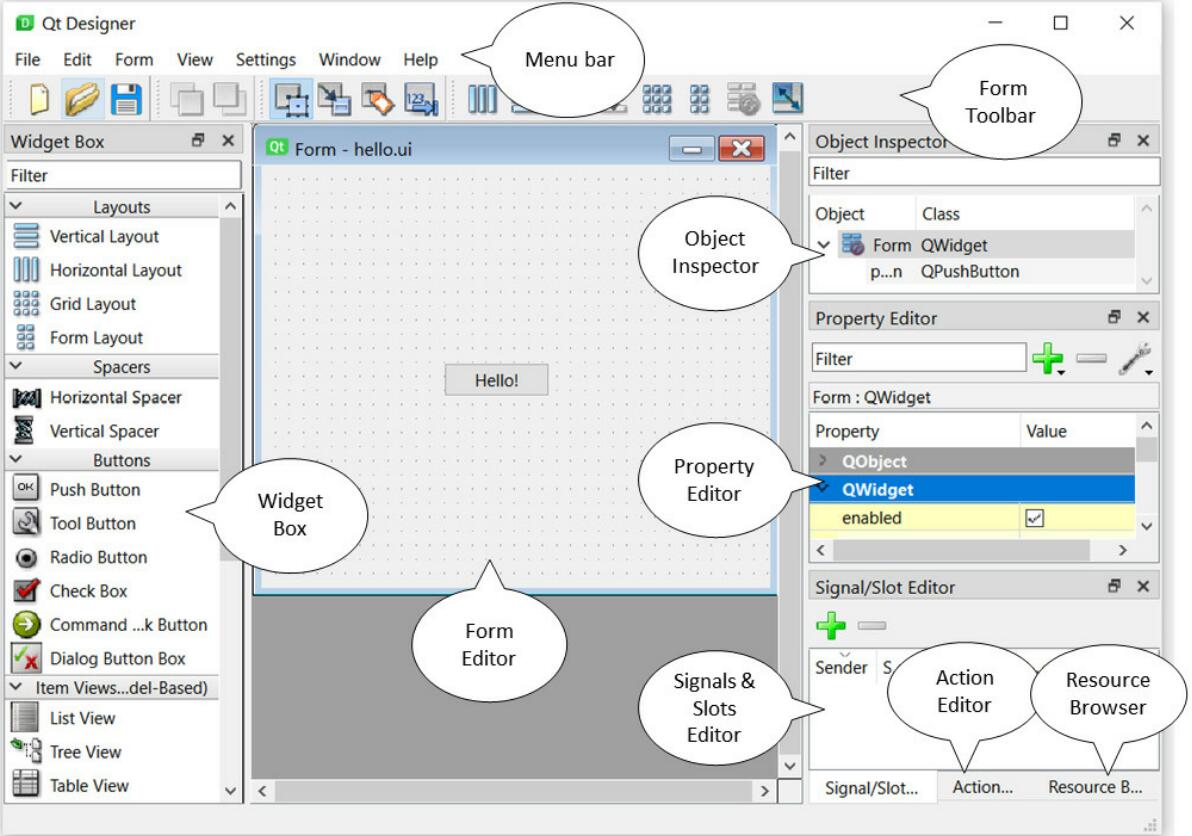Select the Grid Layout widget
This screenshot has width=1192, height=836.
pyautogui.click(x=93, y=304)
